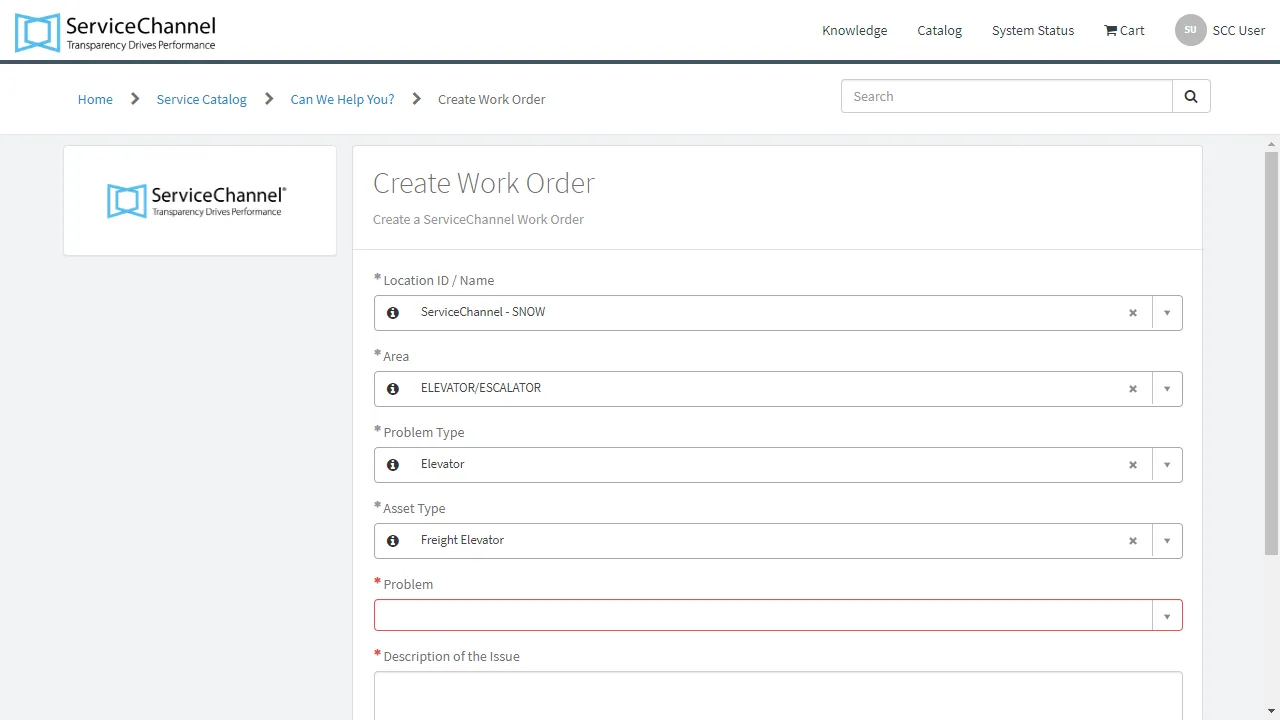
Task: Click info icon for Area field
Action: pyautogui.click(x=393, y=389)
